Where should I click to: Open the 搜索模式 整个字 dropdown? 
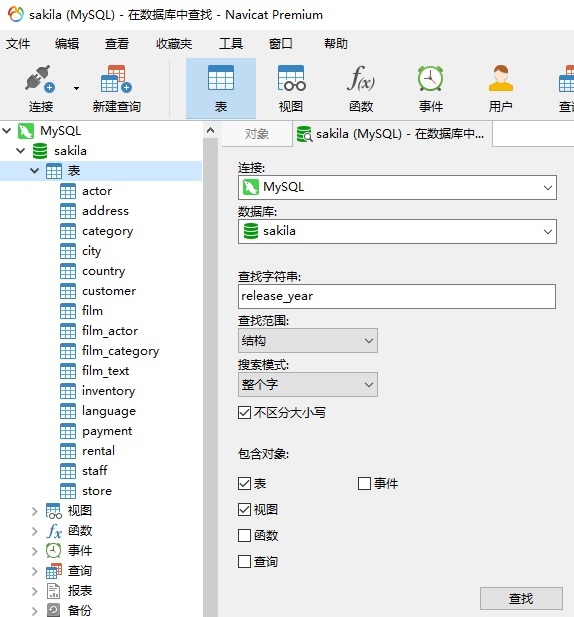(308, 384)
